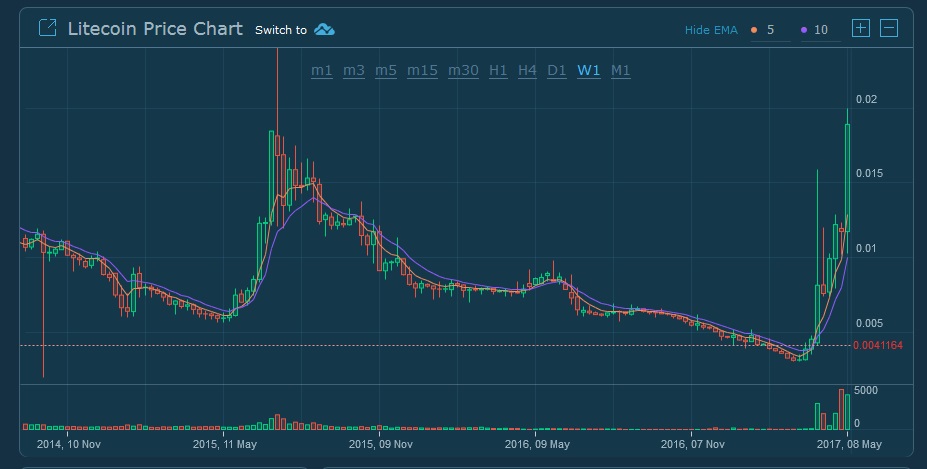Image resolution: width=927 pixels, height=469 pixels.
Task: Click the 2017, 08 May date label
Action: 849,444
